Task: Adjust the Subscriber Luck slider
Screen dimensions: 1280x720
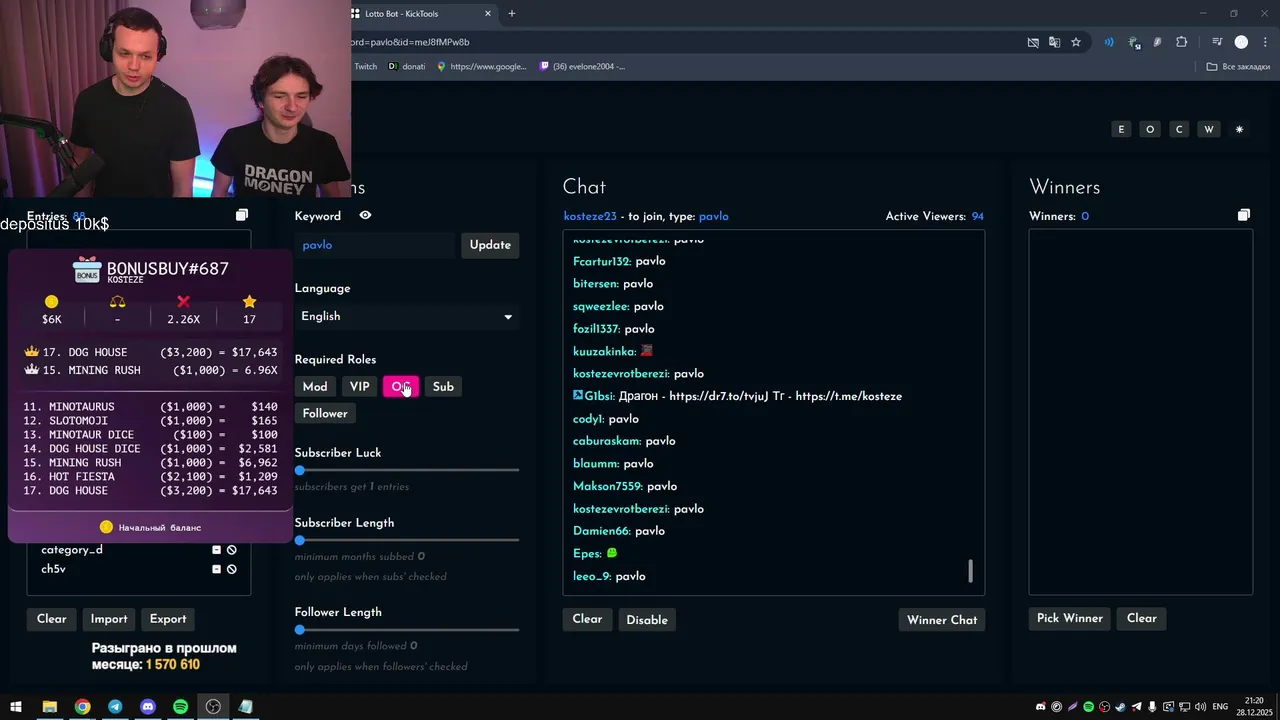Action: pyautogui.click(x=407, y=470)
